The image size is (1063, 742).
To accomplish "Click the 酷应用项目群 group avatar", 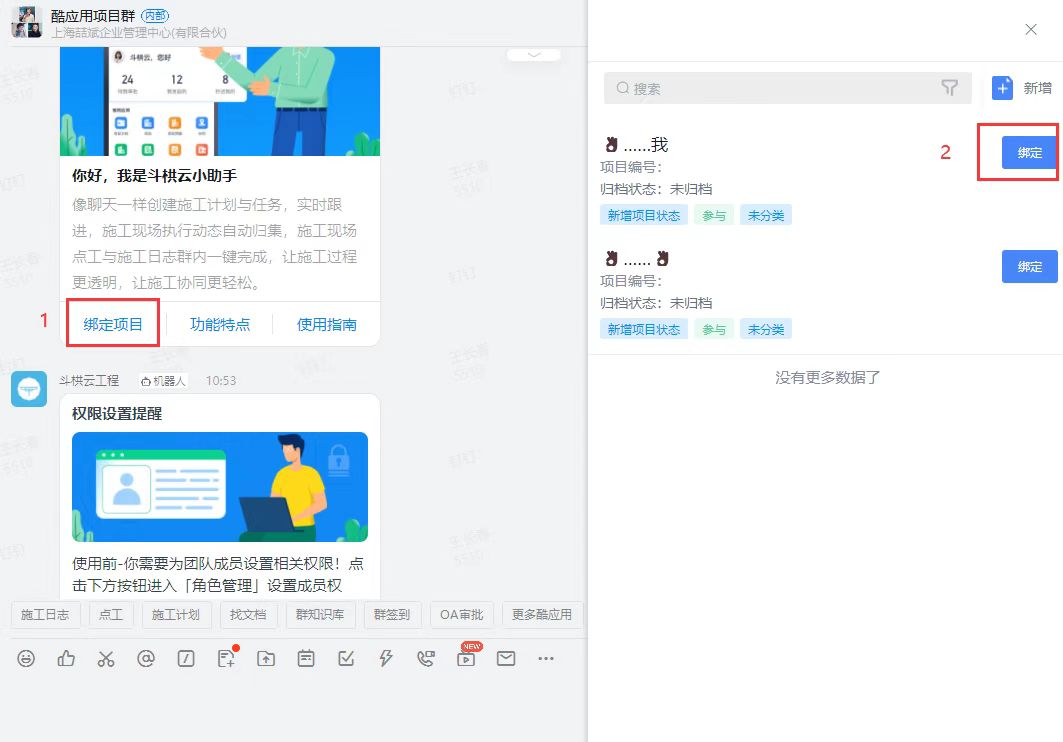I will click(26, 22).
